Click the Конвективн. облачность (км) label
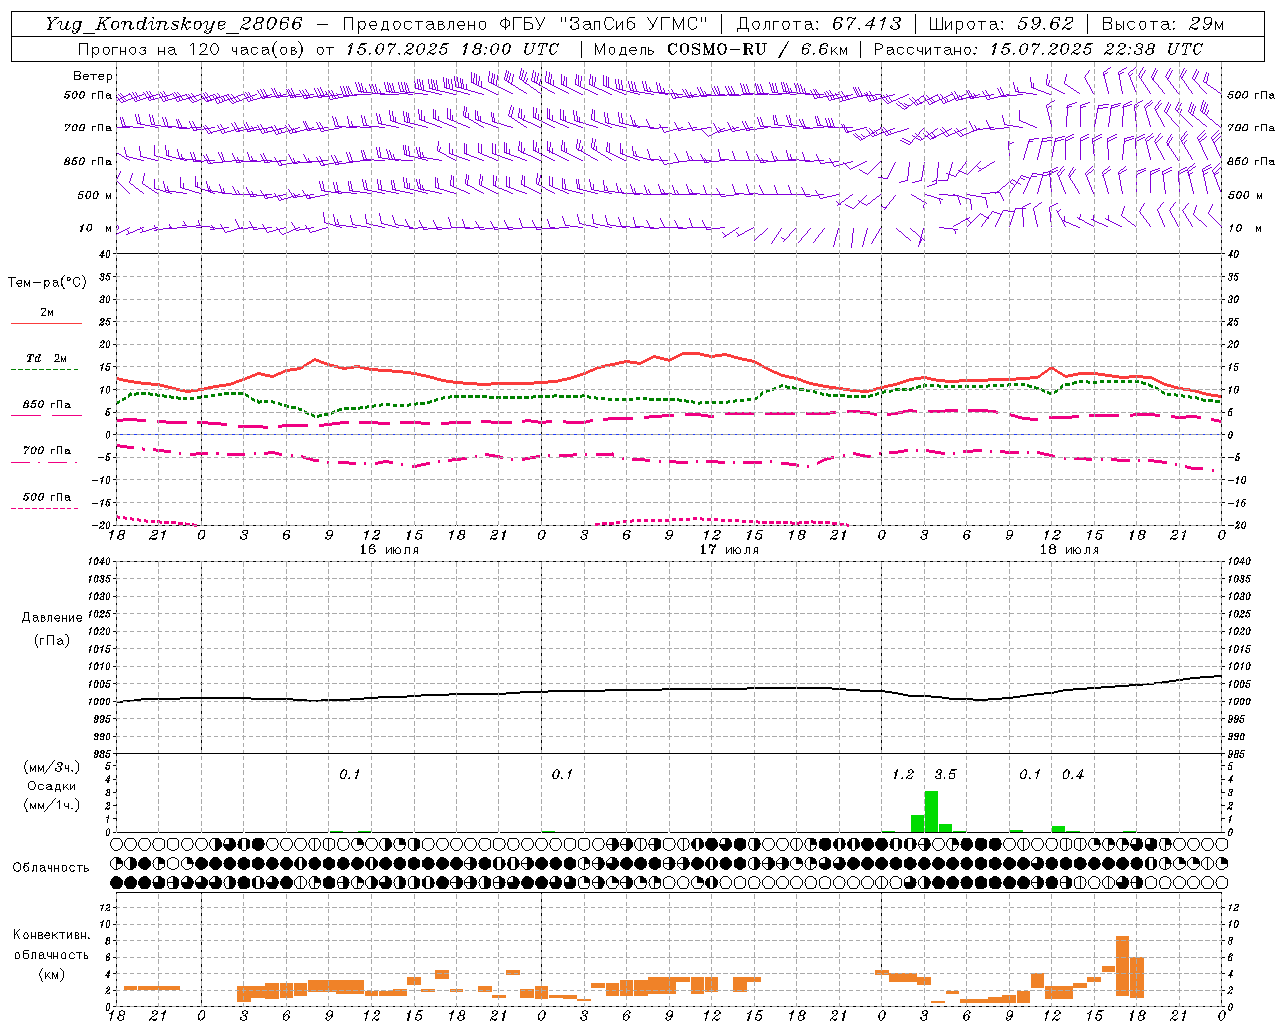This screenshot has height=1024, width=1280. tap(51, 954)
